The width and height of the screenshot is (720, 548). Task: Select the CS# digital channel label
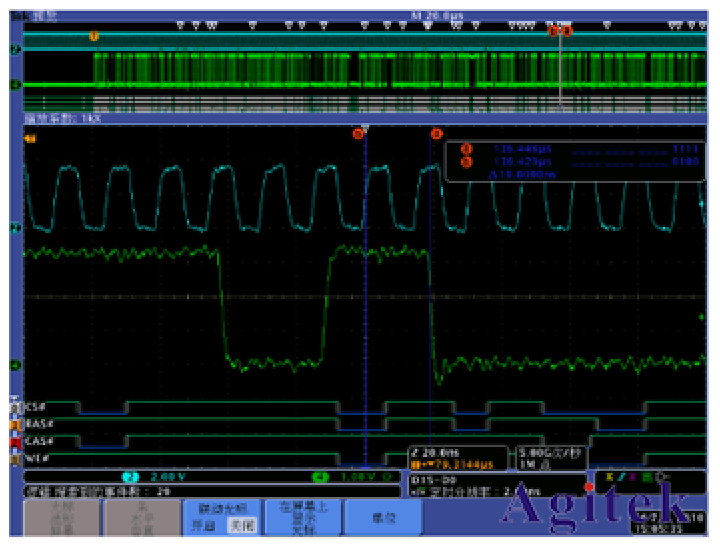38,408
